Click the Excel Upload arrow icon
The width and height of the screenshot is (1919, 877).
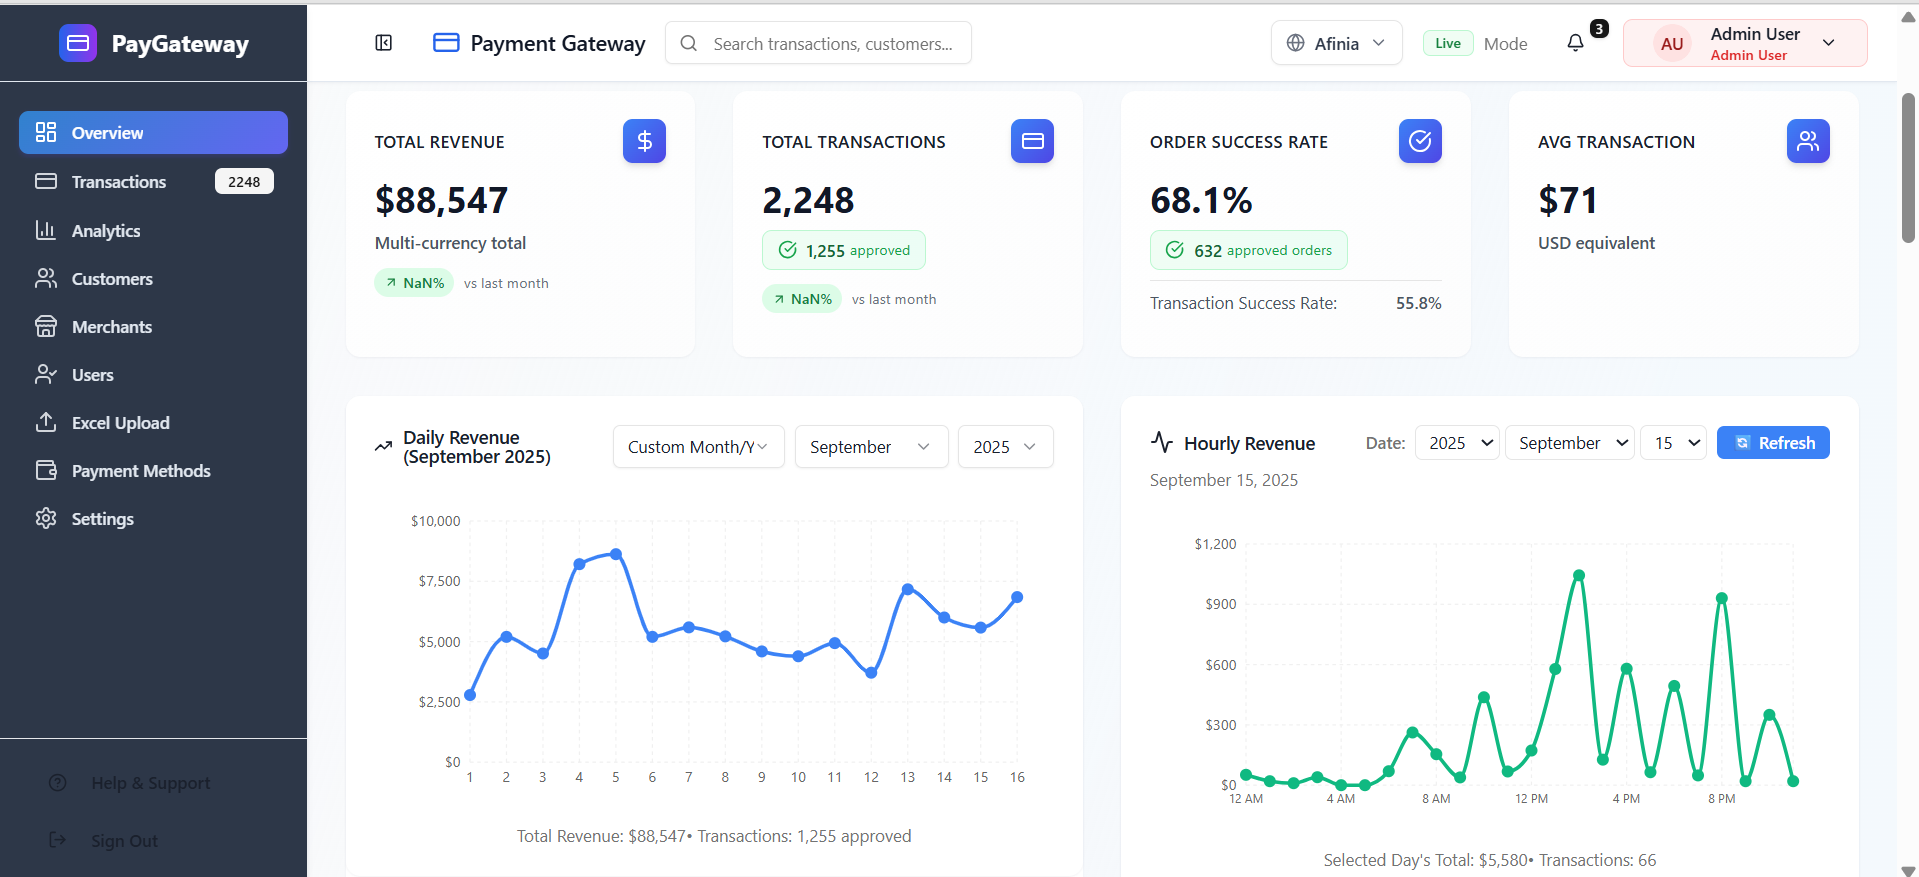click(x=46, y=422)
